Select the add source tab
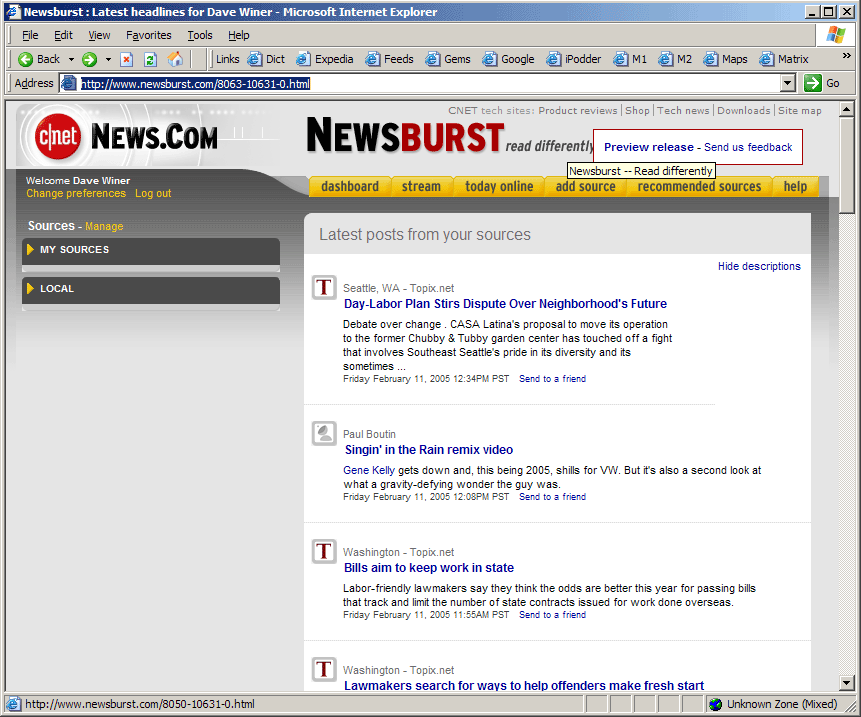This screenshot has width=861, height=717. click(x=585, y=187)
